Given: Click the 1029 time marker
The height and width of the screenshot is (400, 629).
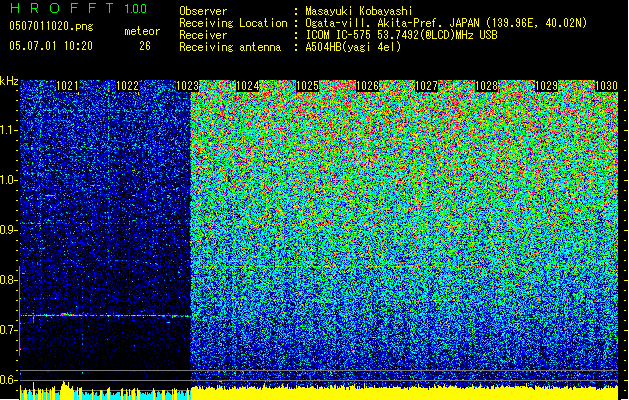Looking at the screenshot, I should pyautogui.click(x=546, y=86).
